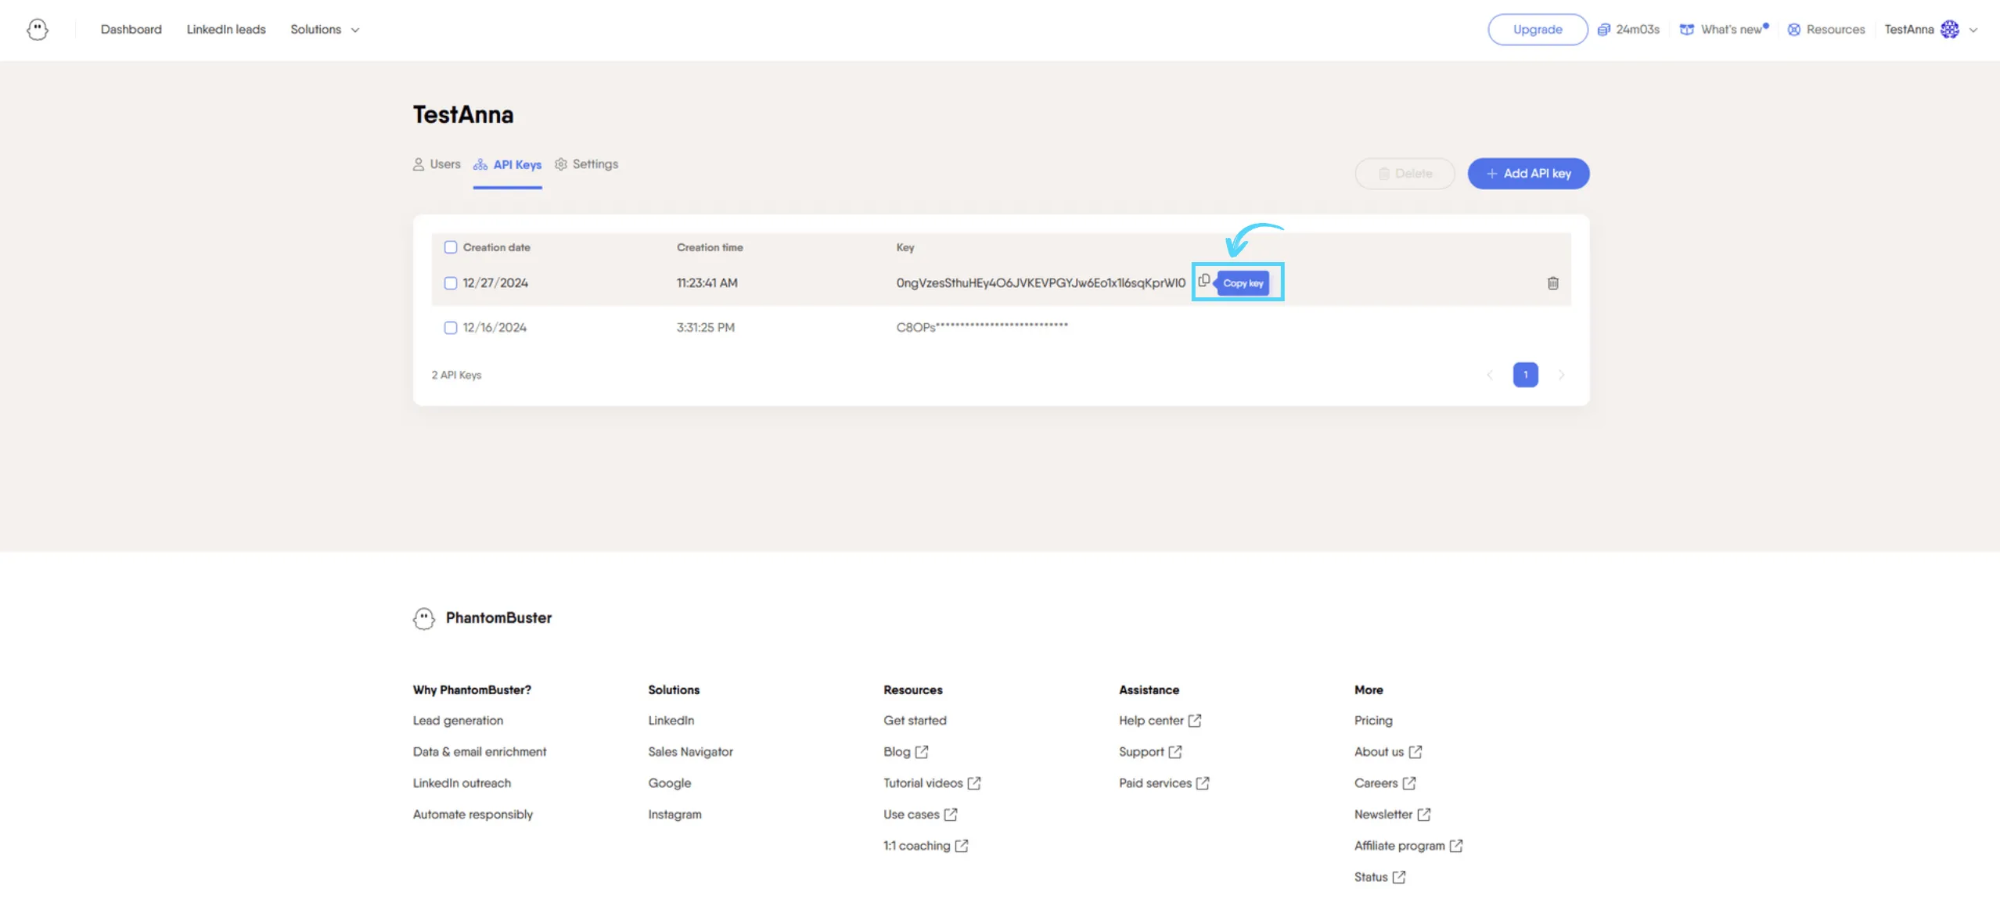Open Support external link
2000x903 pixels.
click(x=1150, y=752)
